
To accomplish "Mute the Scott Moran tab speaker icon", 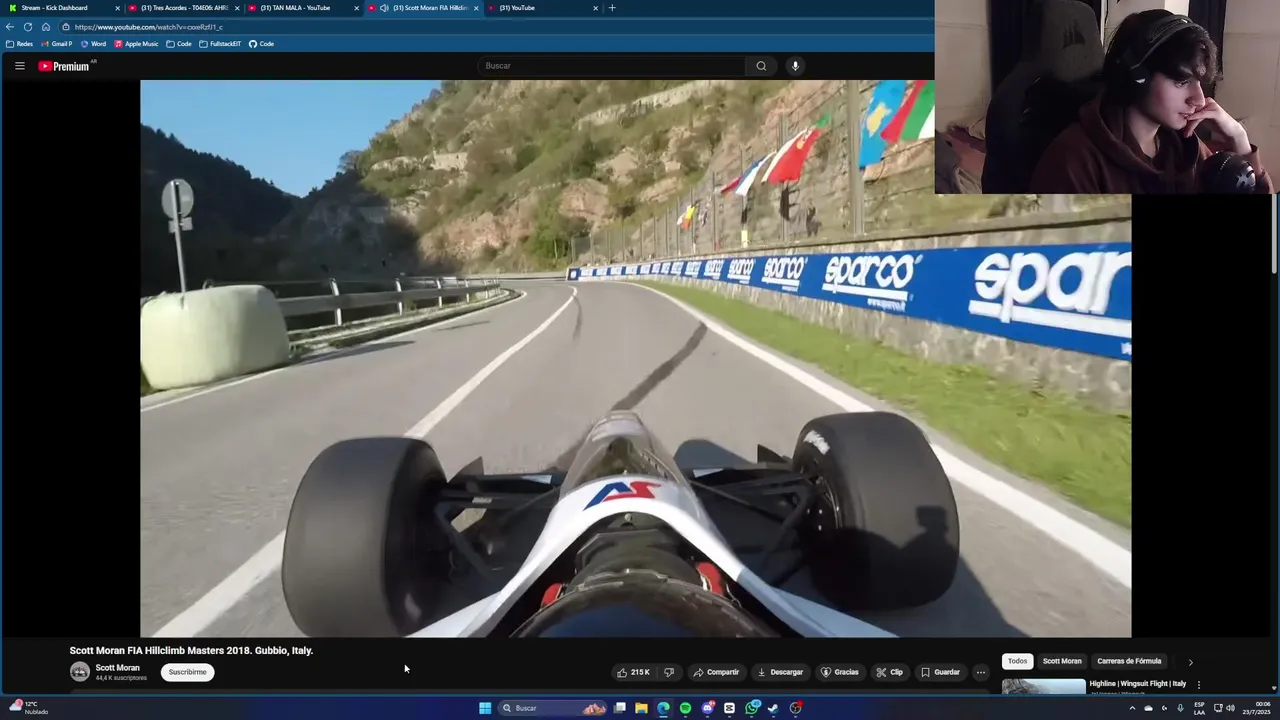I will coord(384,8).
